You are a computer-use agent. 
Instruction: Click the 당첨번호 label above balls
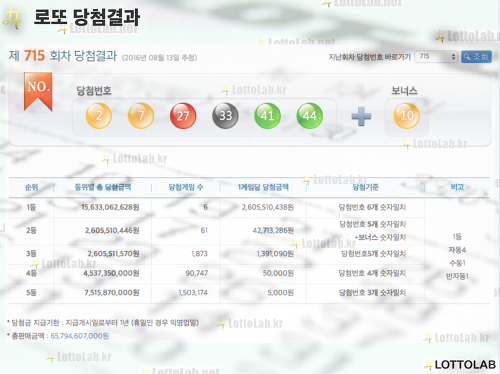pyautogui.click(x=94, y=91)
